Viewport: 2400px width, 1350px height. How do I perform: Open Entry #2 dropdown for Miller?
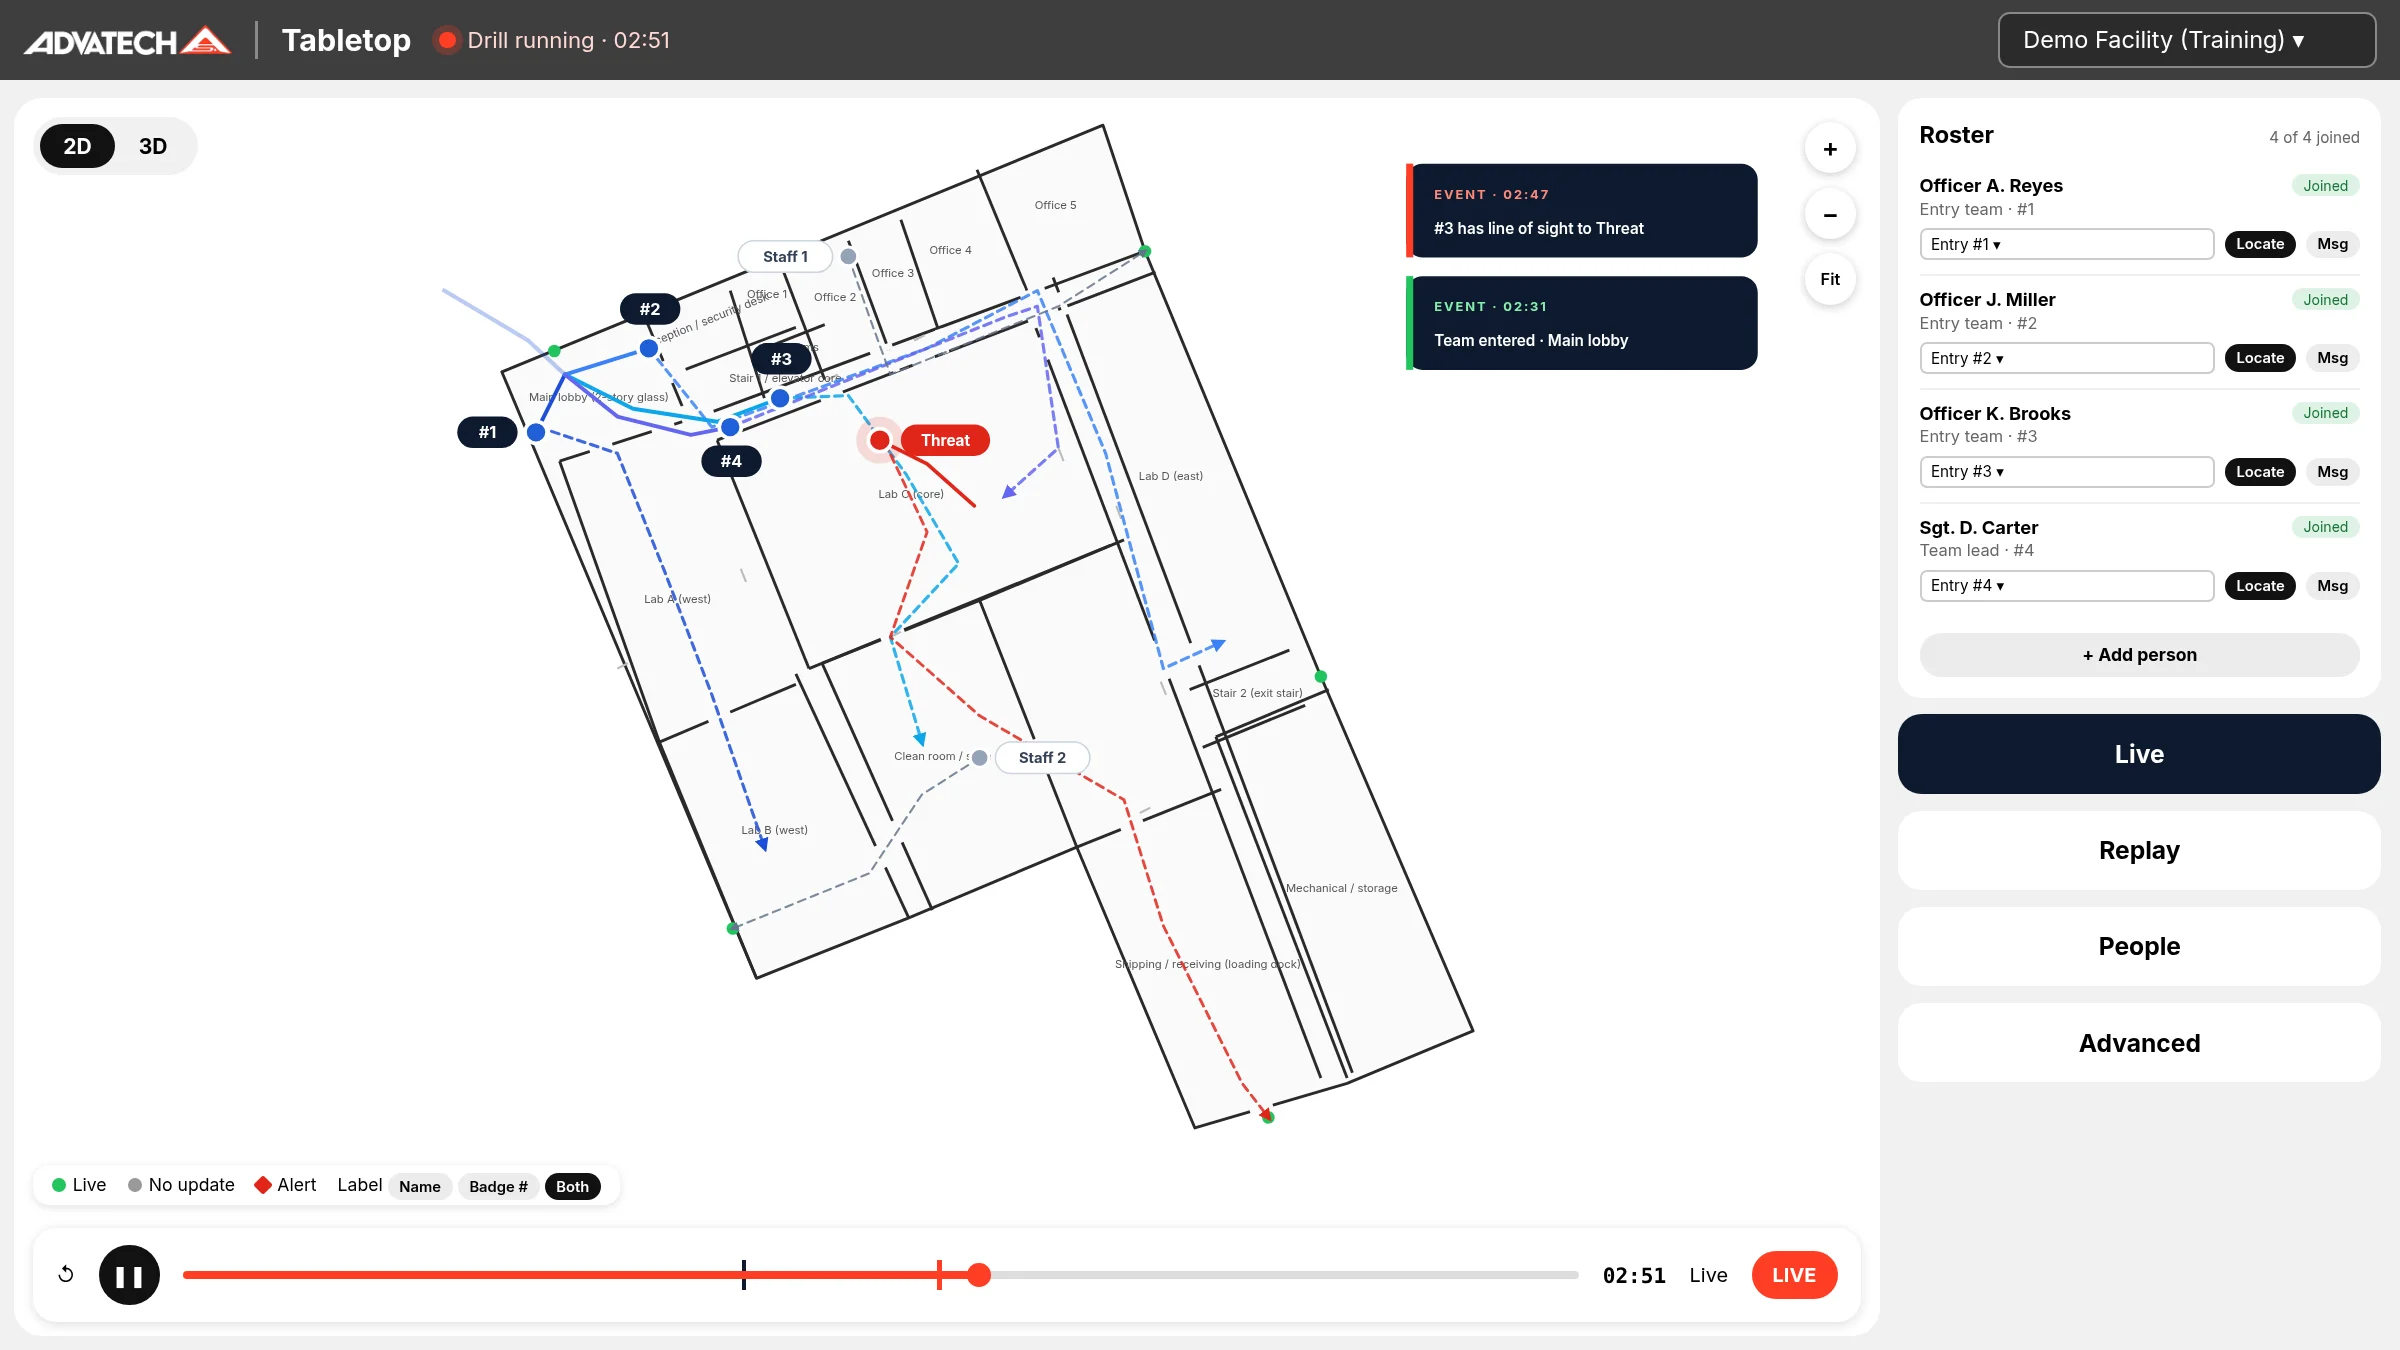pos(2066,358)
